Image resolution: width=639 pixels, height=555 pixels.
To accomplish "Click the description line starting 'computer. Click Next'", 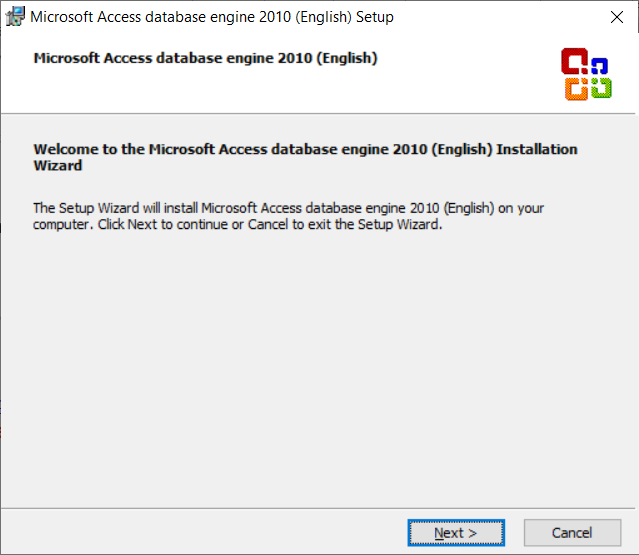I will [237, 224].
